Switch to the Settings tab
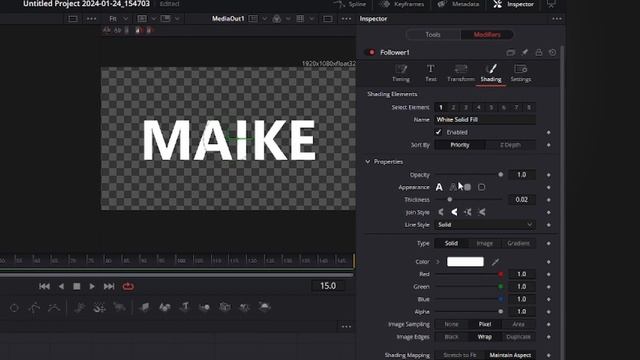The image size is (640, 360). click(x=521, y=73)
